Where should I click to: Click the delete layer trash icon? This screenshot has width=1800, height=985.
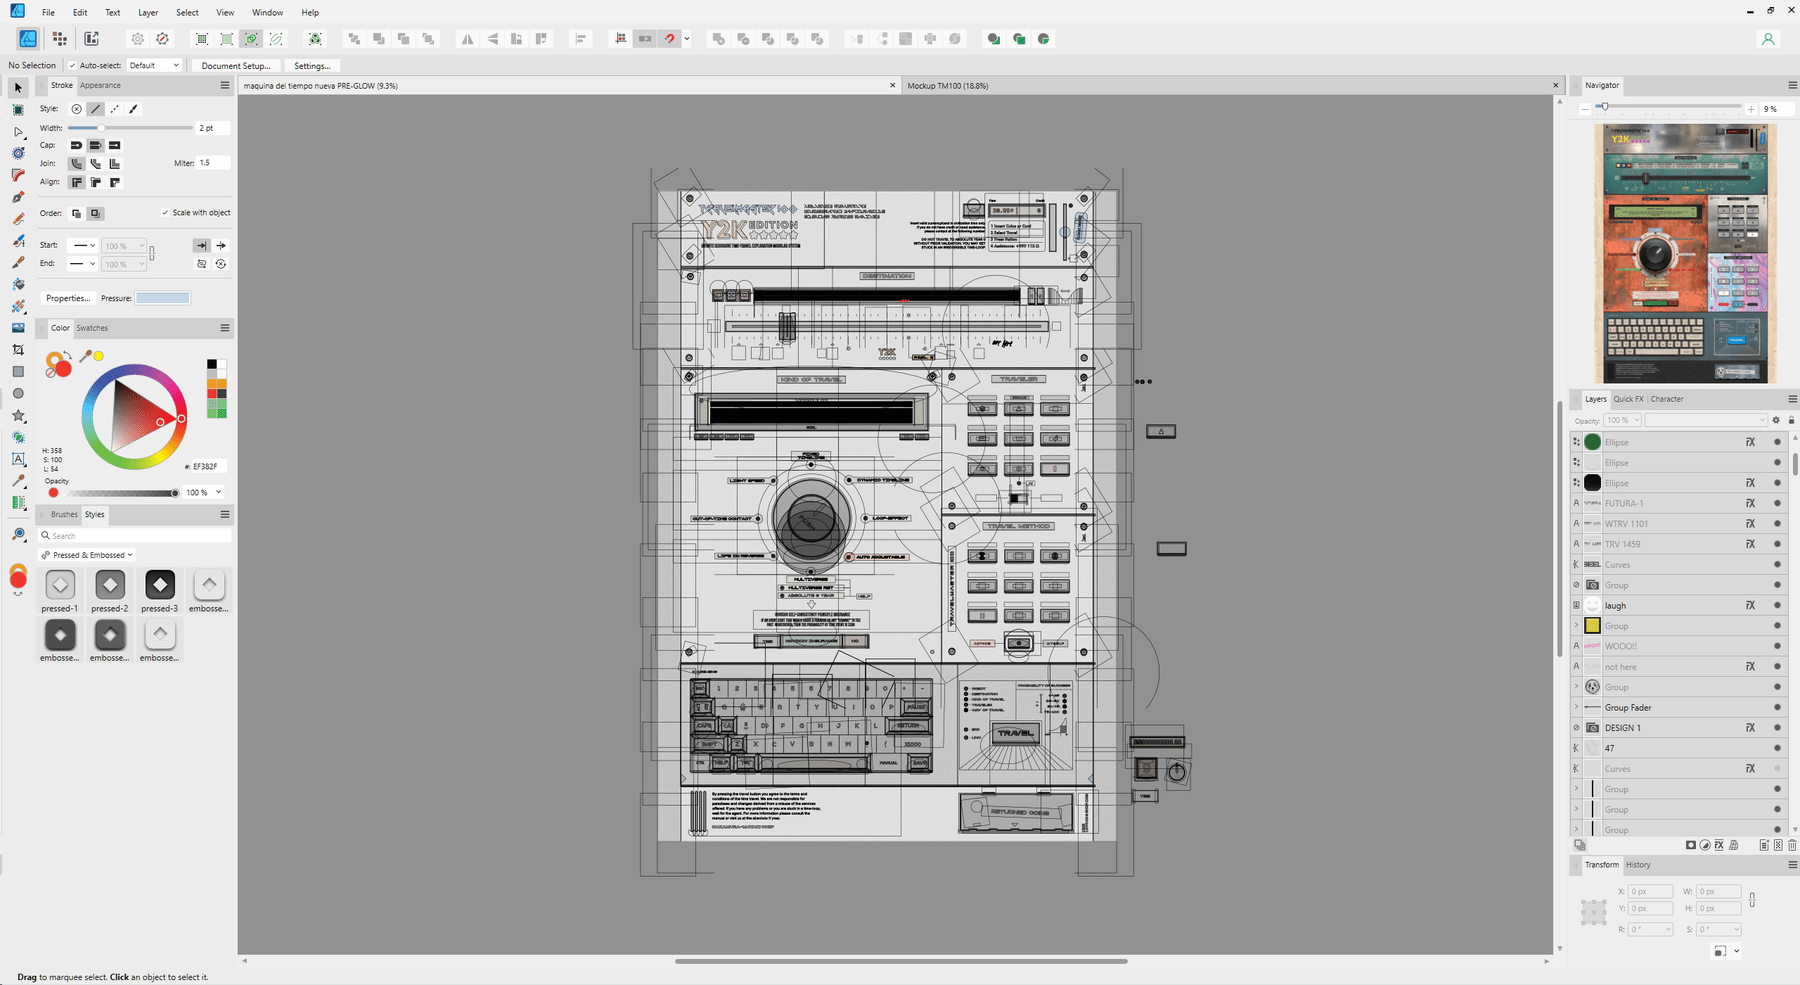click(1791, 845)
